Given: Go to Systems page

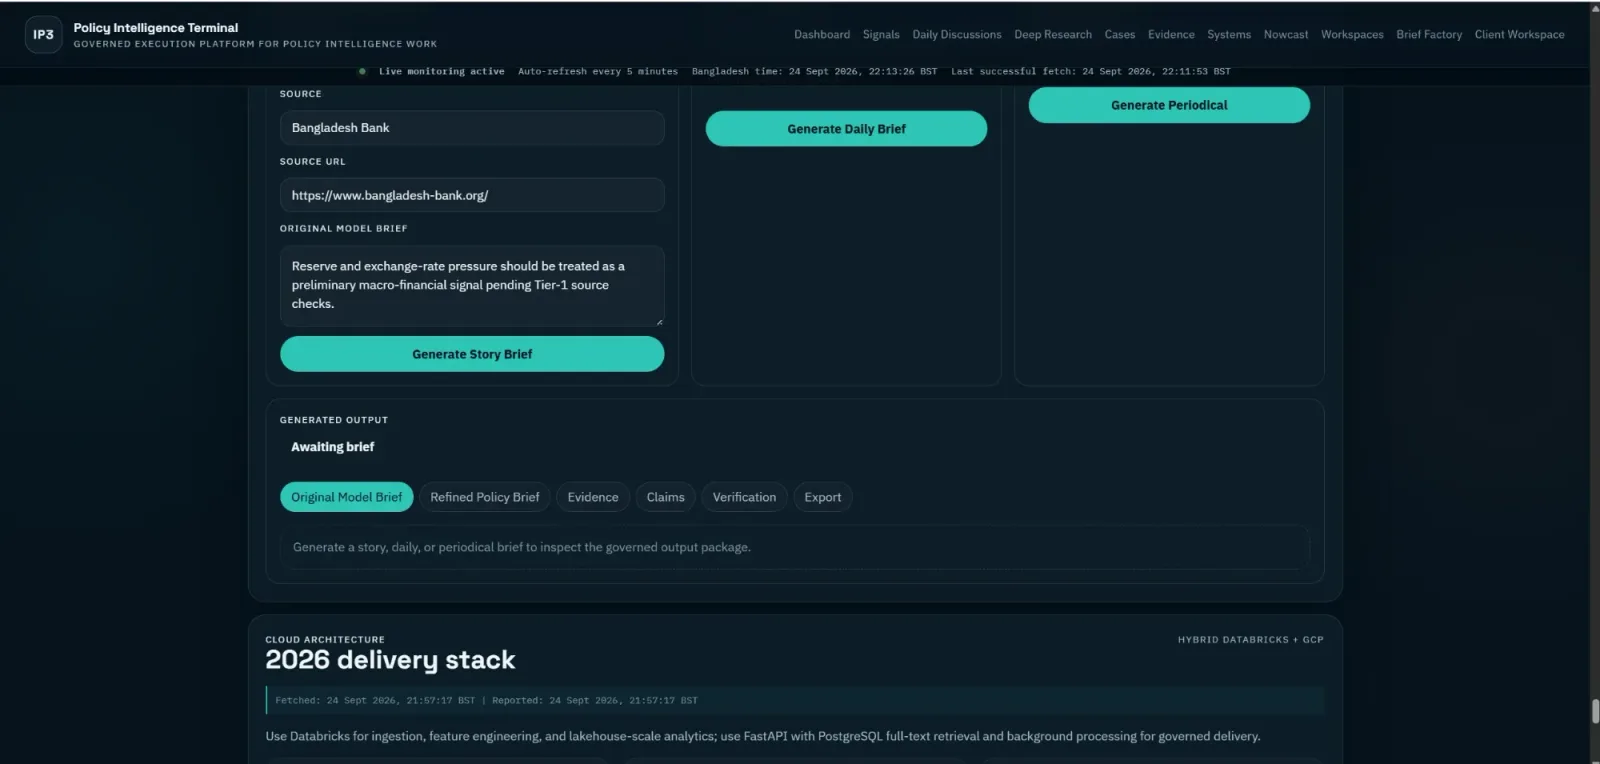Looking at the screenshot, I should click(1229, 35).
